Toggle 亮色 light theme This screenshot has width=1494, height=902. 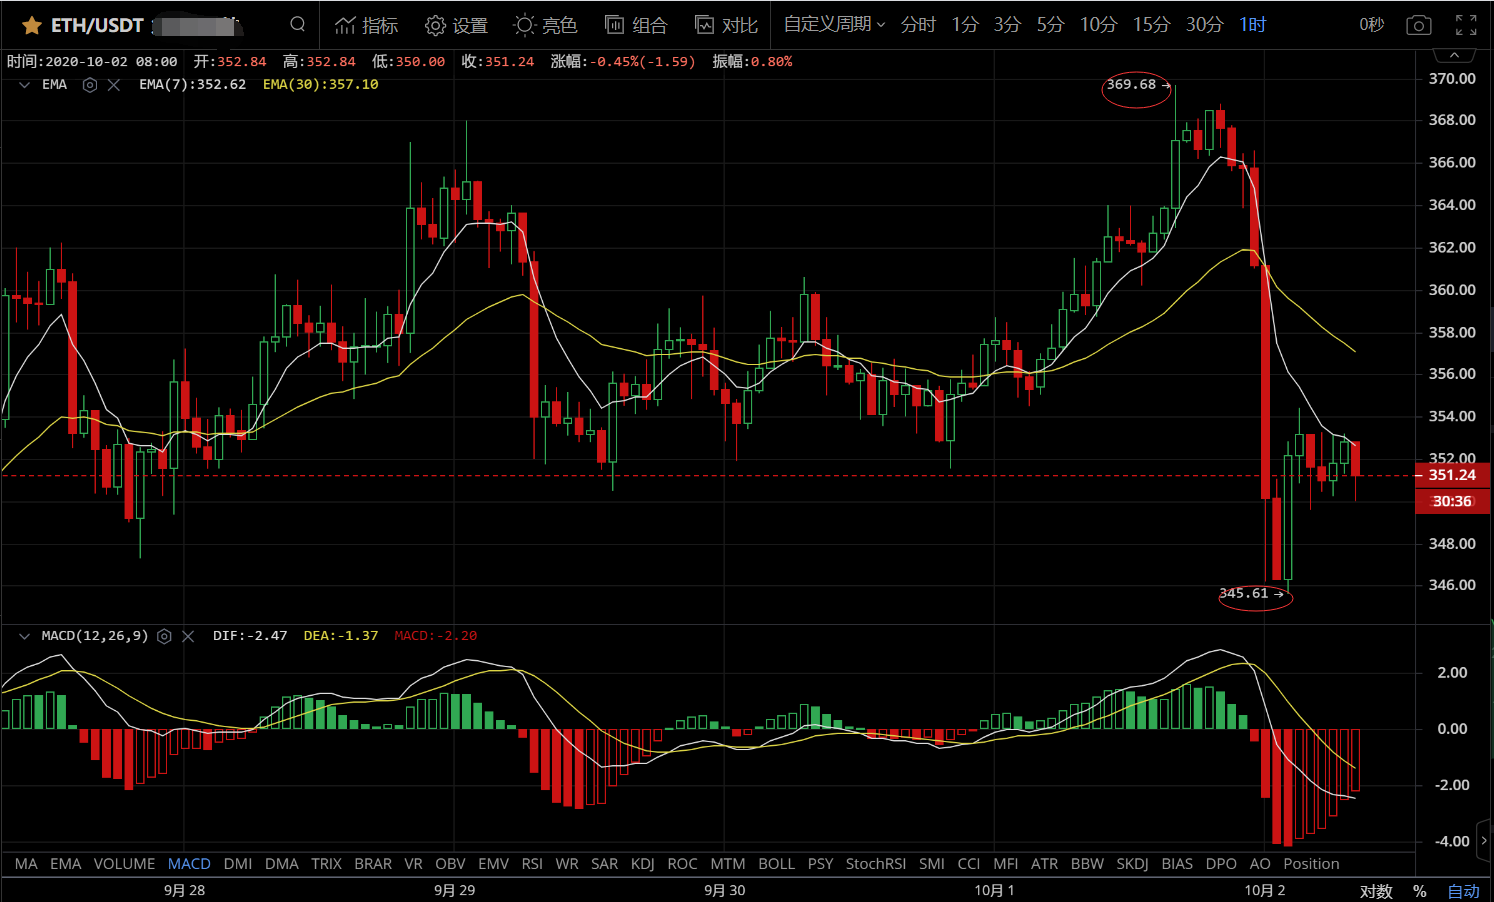tap(545, 25)
